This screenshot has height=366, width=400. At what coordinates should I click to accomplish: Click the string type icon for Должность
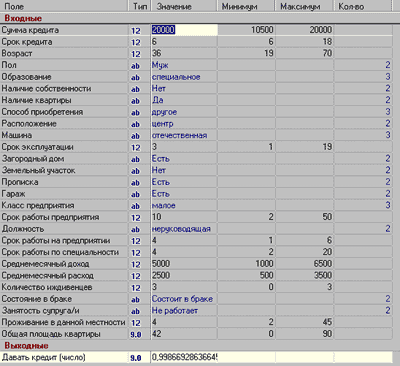[x=135, y=229]
